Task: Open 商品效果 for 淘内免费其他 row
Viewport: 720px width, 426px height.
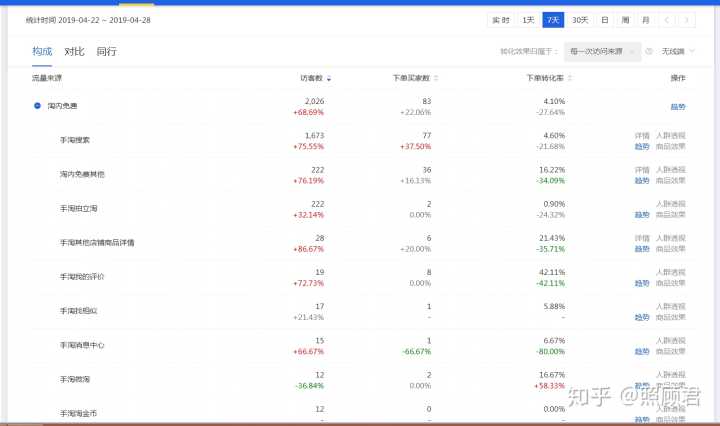Action: coord(670,180)
